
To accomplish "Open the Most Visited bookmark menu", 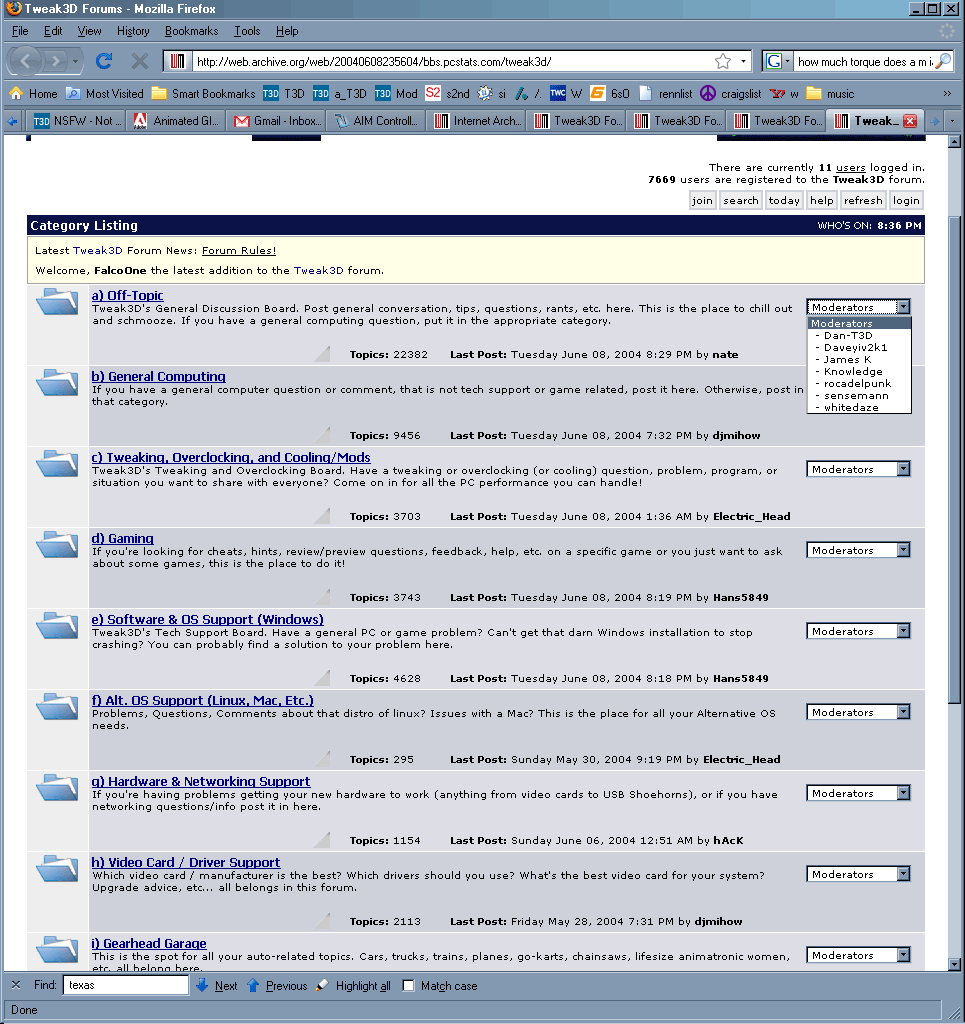I will tap(104, 93).
